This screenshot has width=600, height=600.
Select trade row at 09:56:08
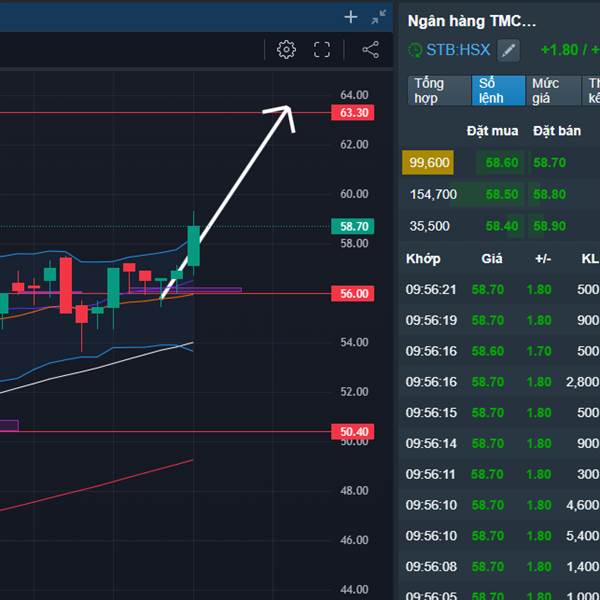coord(500,567)
